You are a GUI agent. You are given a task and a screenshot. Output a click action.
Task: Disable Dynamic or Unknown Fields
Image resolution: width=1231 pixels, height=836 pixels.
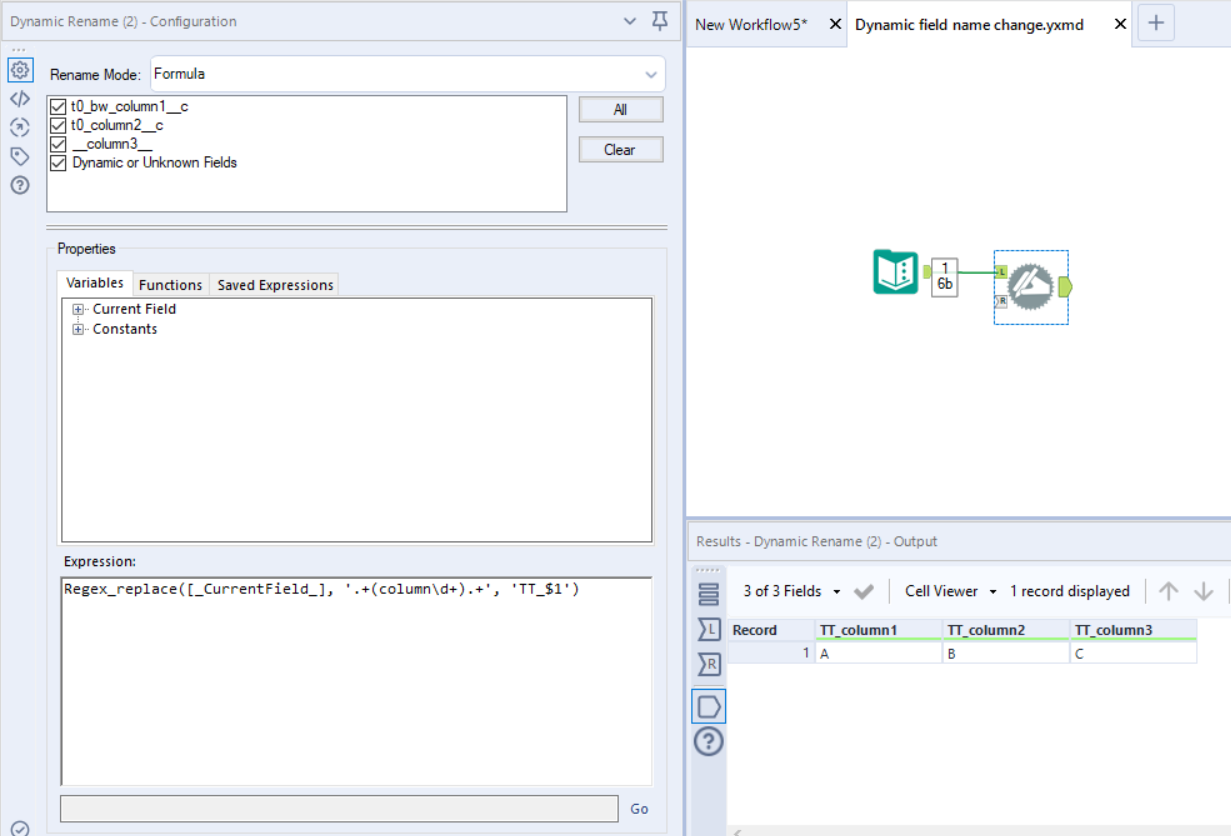click(x=57, y=164)
